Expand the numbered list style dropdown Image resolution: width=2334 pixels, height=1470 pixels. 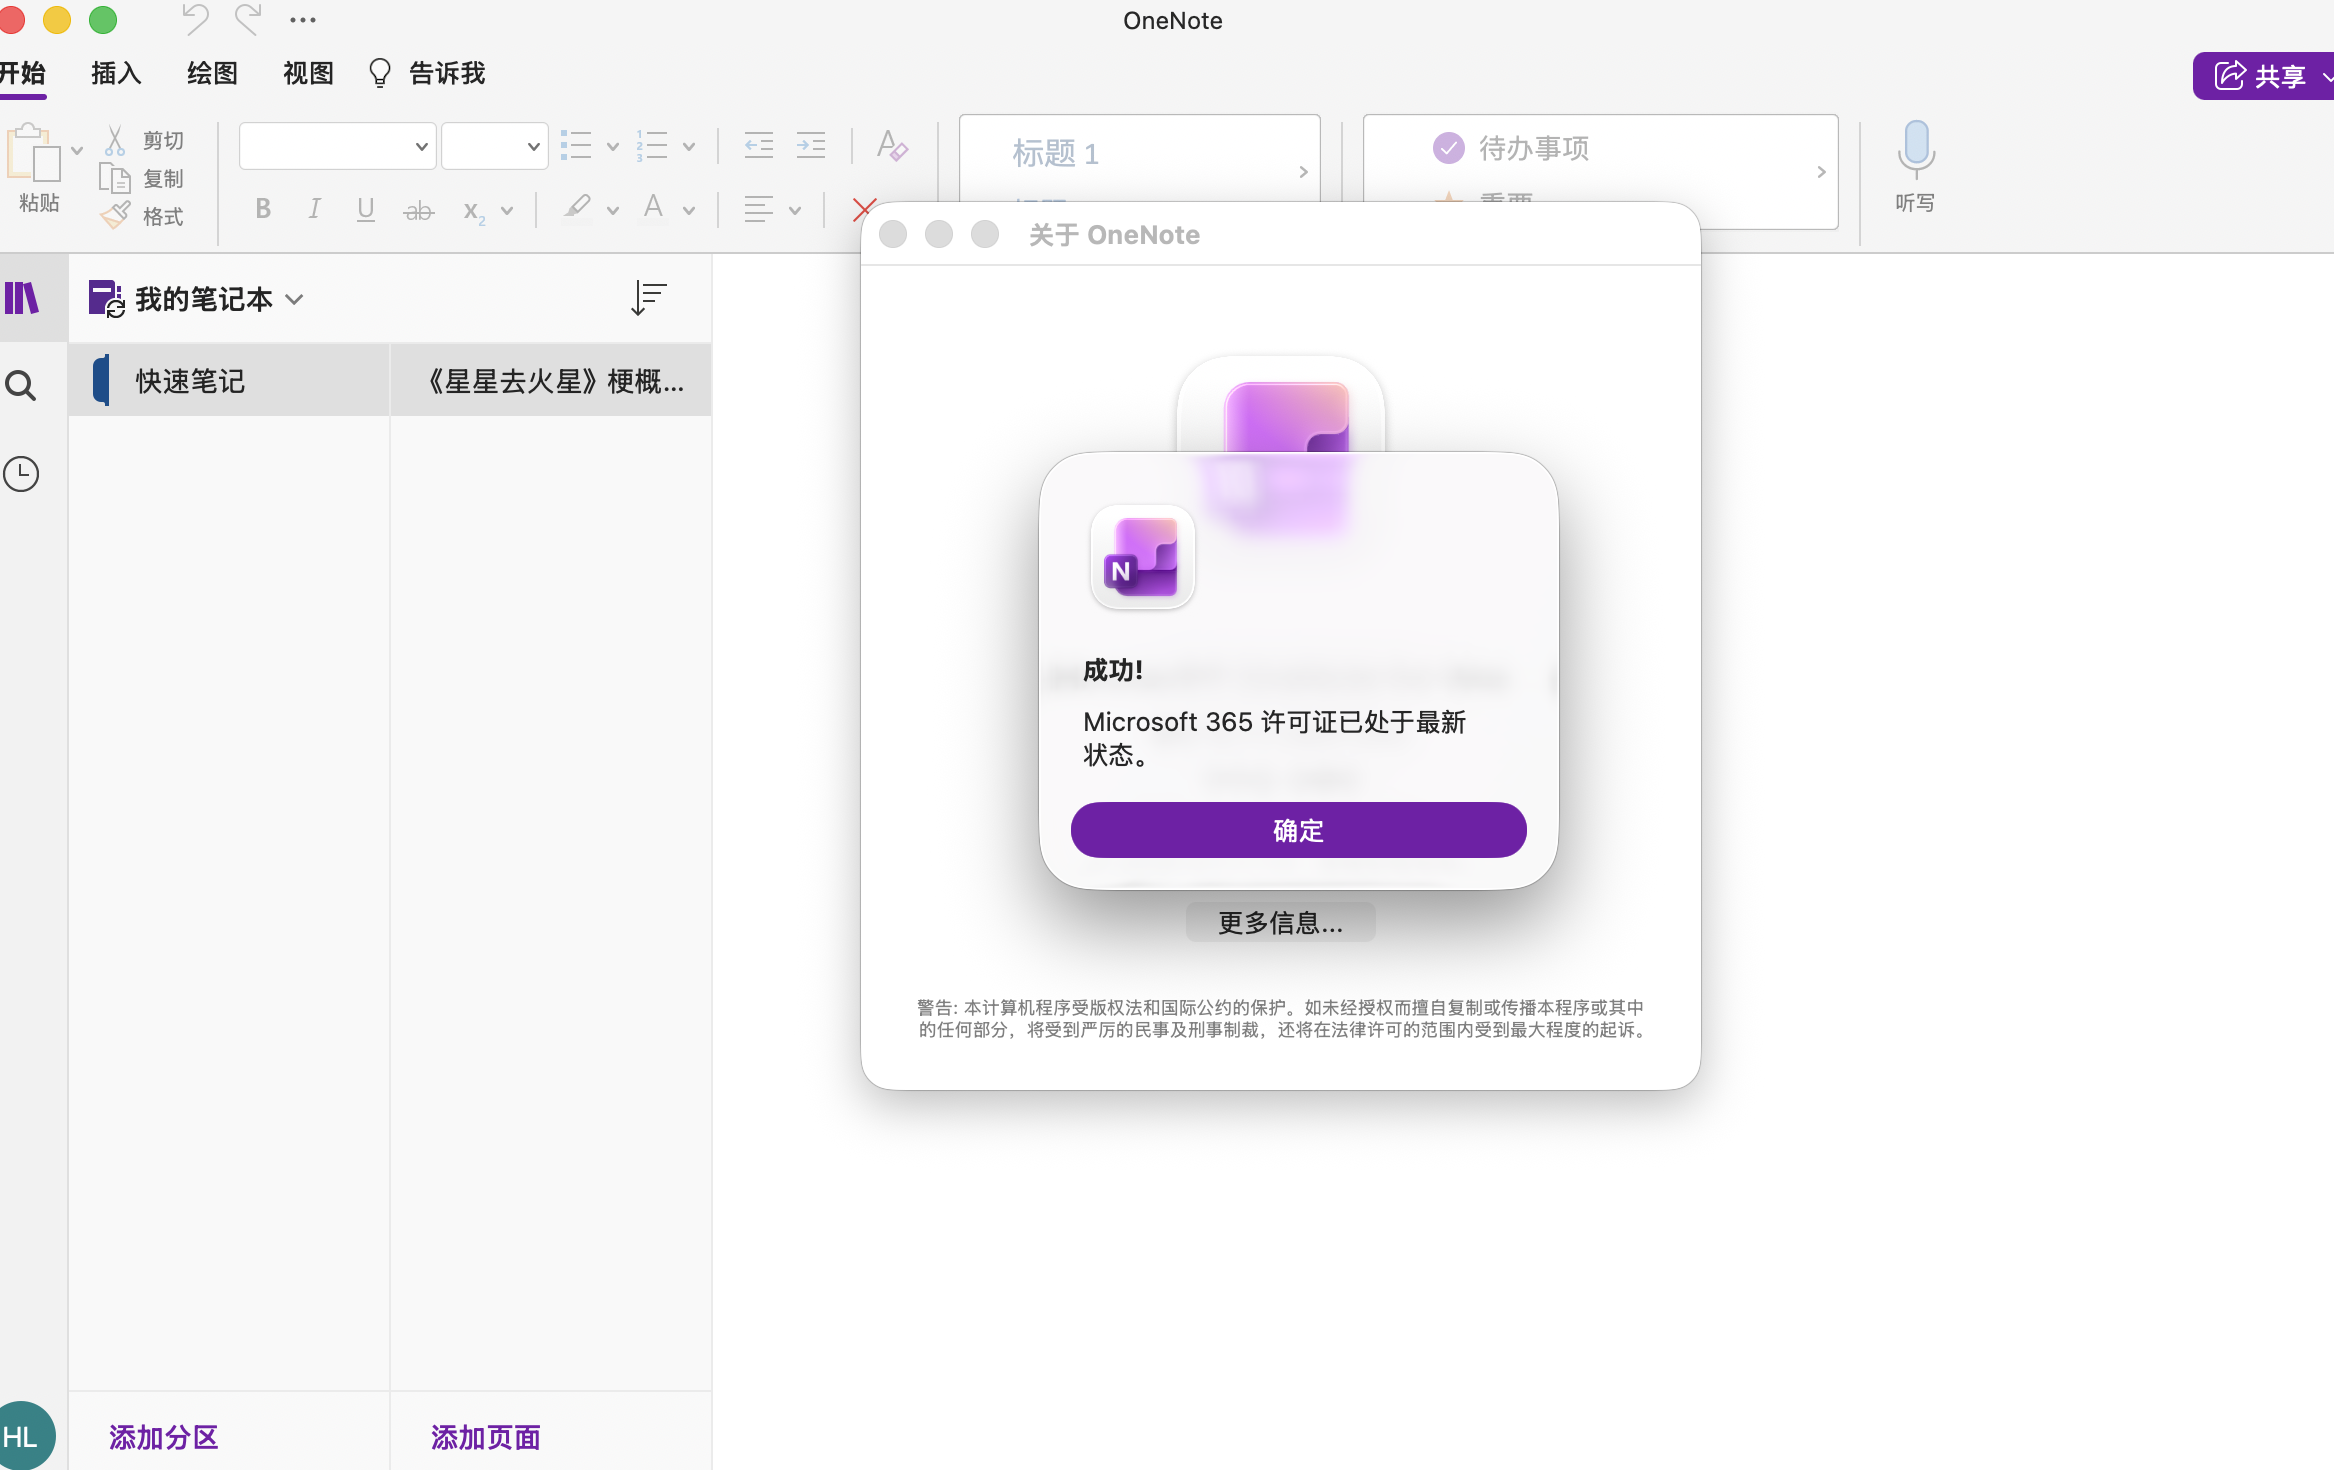tap(689, 147)
